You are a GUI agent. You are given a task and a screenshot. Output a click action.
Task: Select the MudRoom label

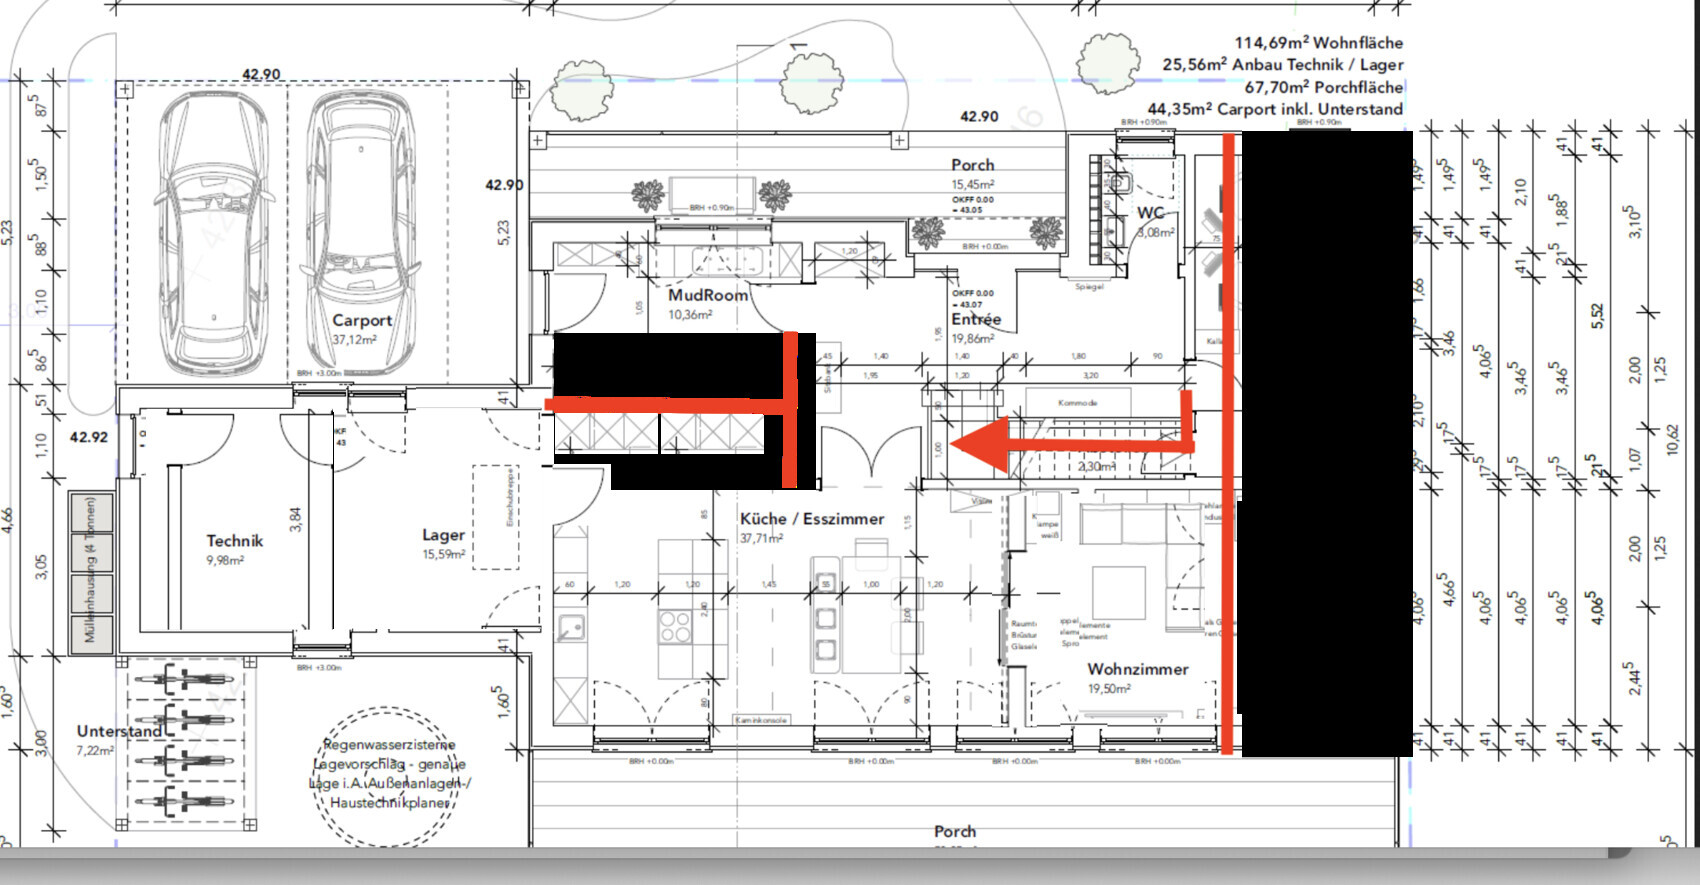[x=708, y=295]
